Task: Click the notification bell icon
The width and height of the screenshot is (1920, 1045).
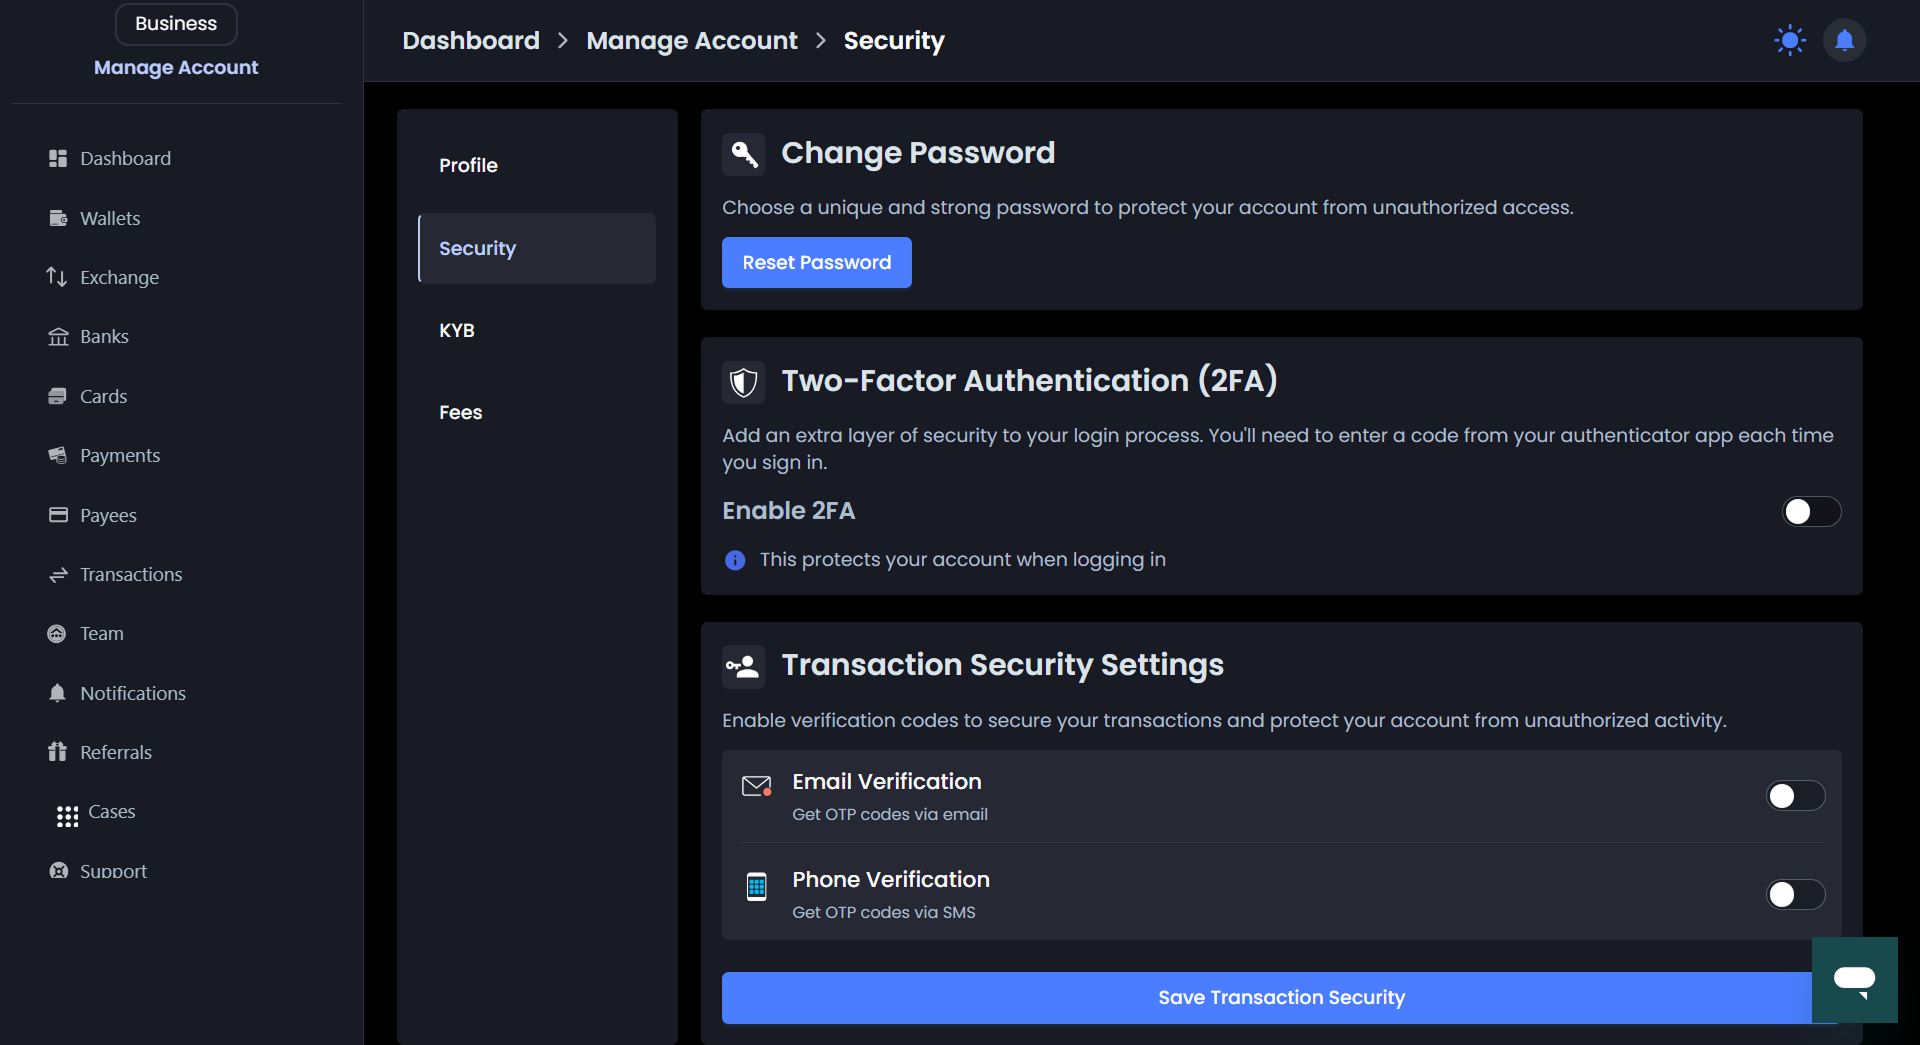Action: pyautogui.click(x=1844, y=40)
